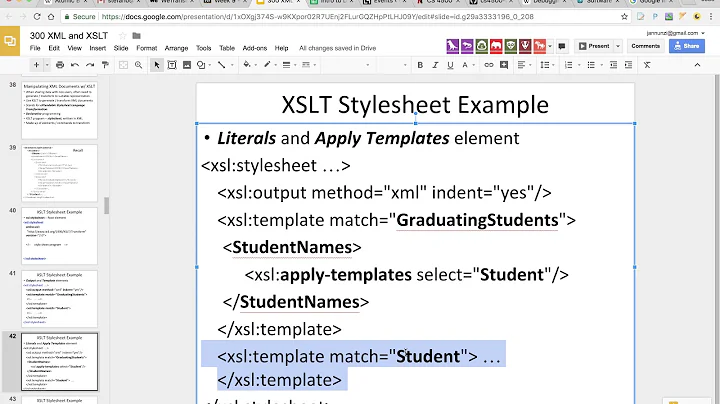The width and height of the screenshot is (720, 404).
Task: Click the red elephant collaborator avatar
Action: (x=496, y=46)
